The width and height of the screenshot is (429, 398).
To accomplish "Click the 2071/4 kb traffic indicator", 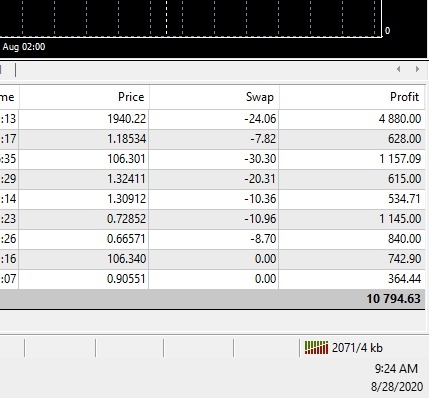I will [357, 348].
